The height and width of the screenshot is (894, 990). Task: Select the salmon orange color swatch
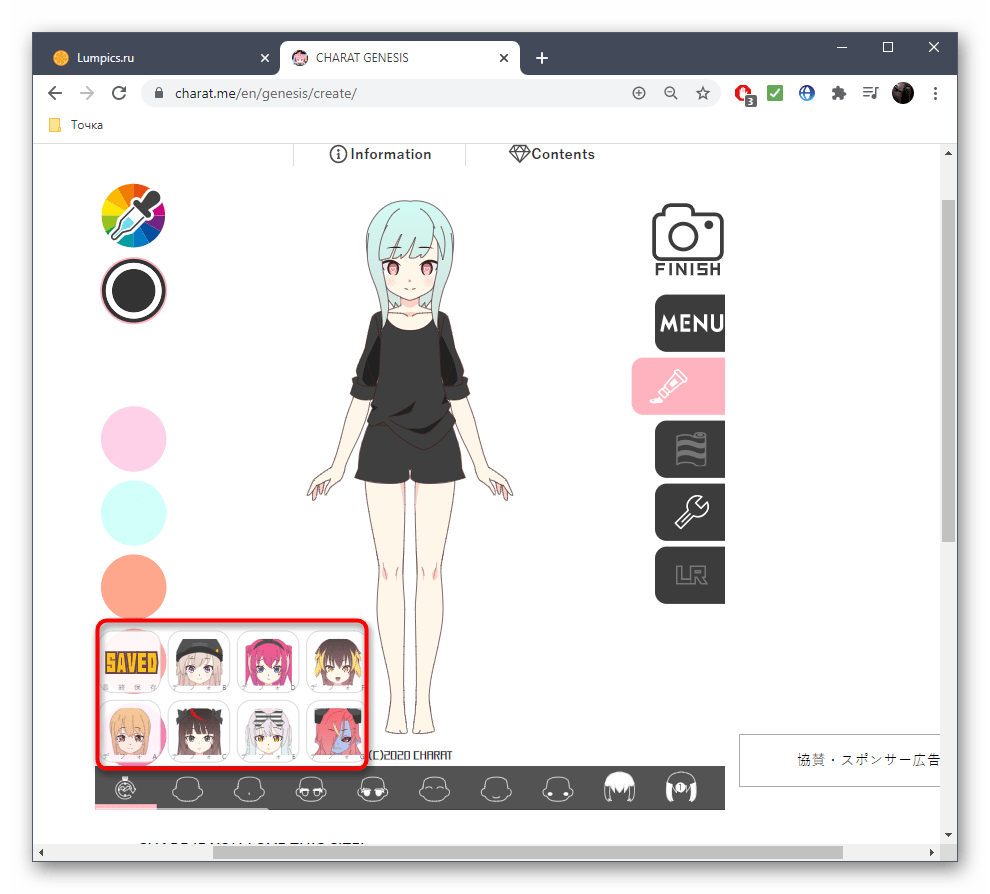tap(133, 587)
